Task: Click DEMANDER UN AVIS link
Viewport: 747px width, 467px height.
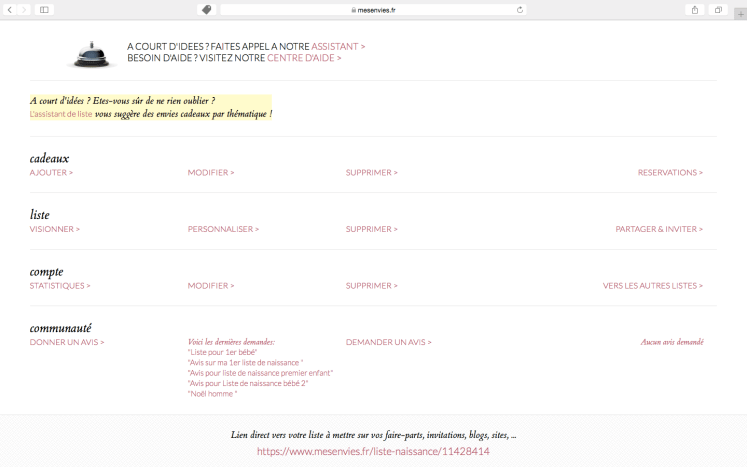Action: coord(388,342)
